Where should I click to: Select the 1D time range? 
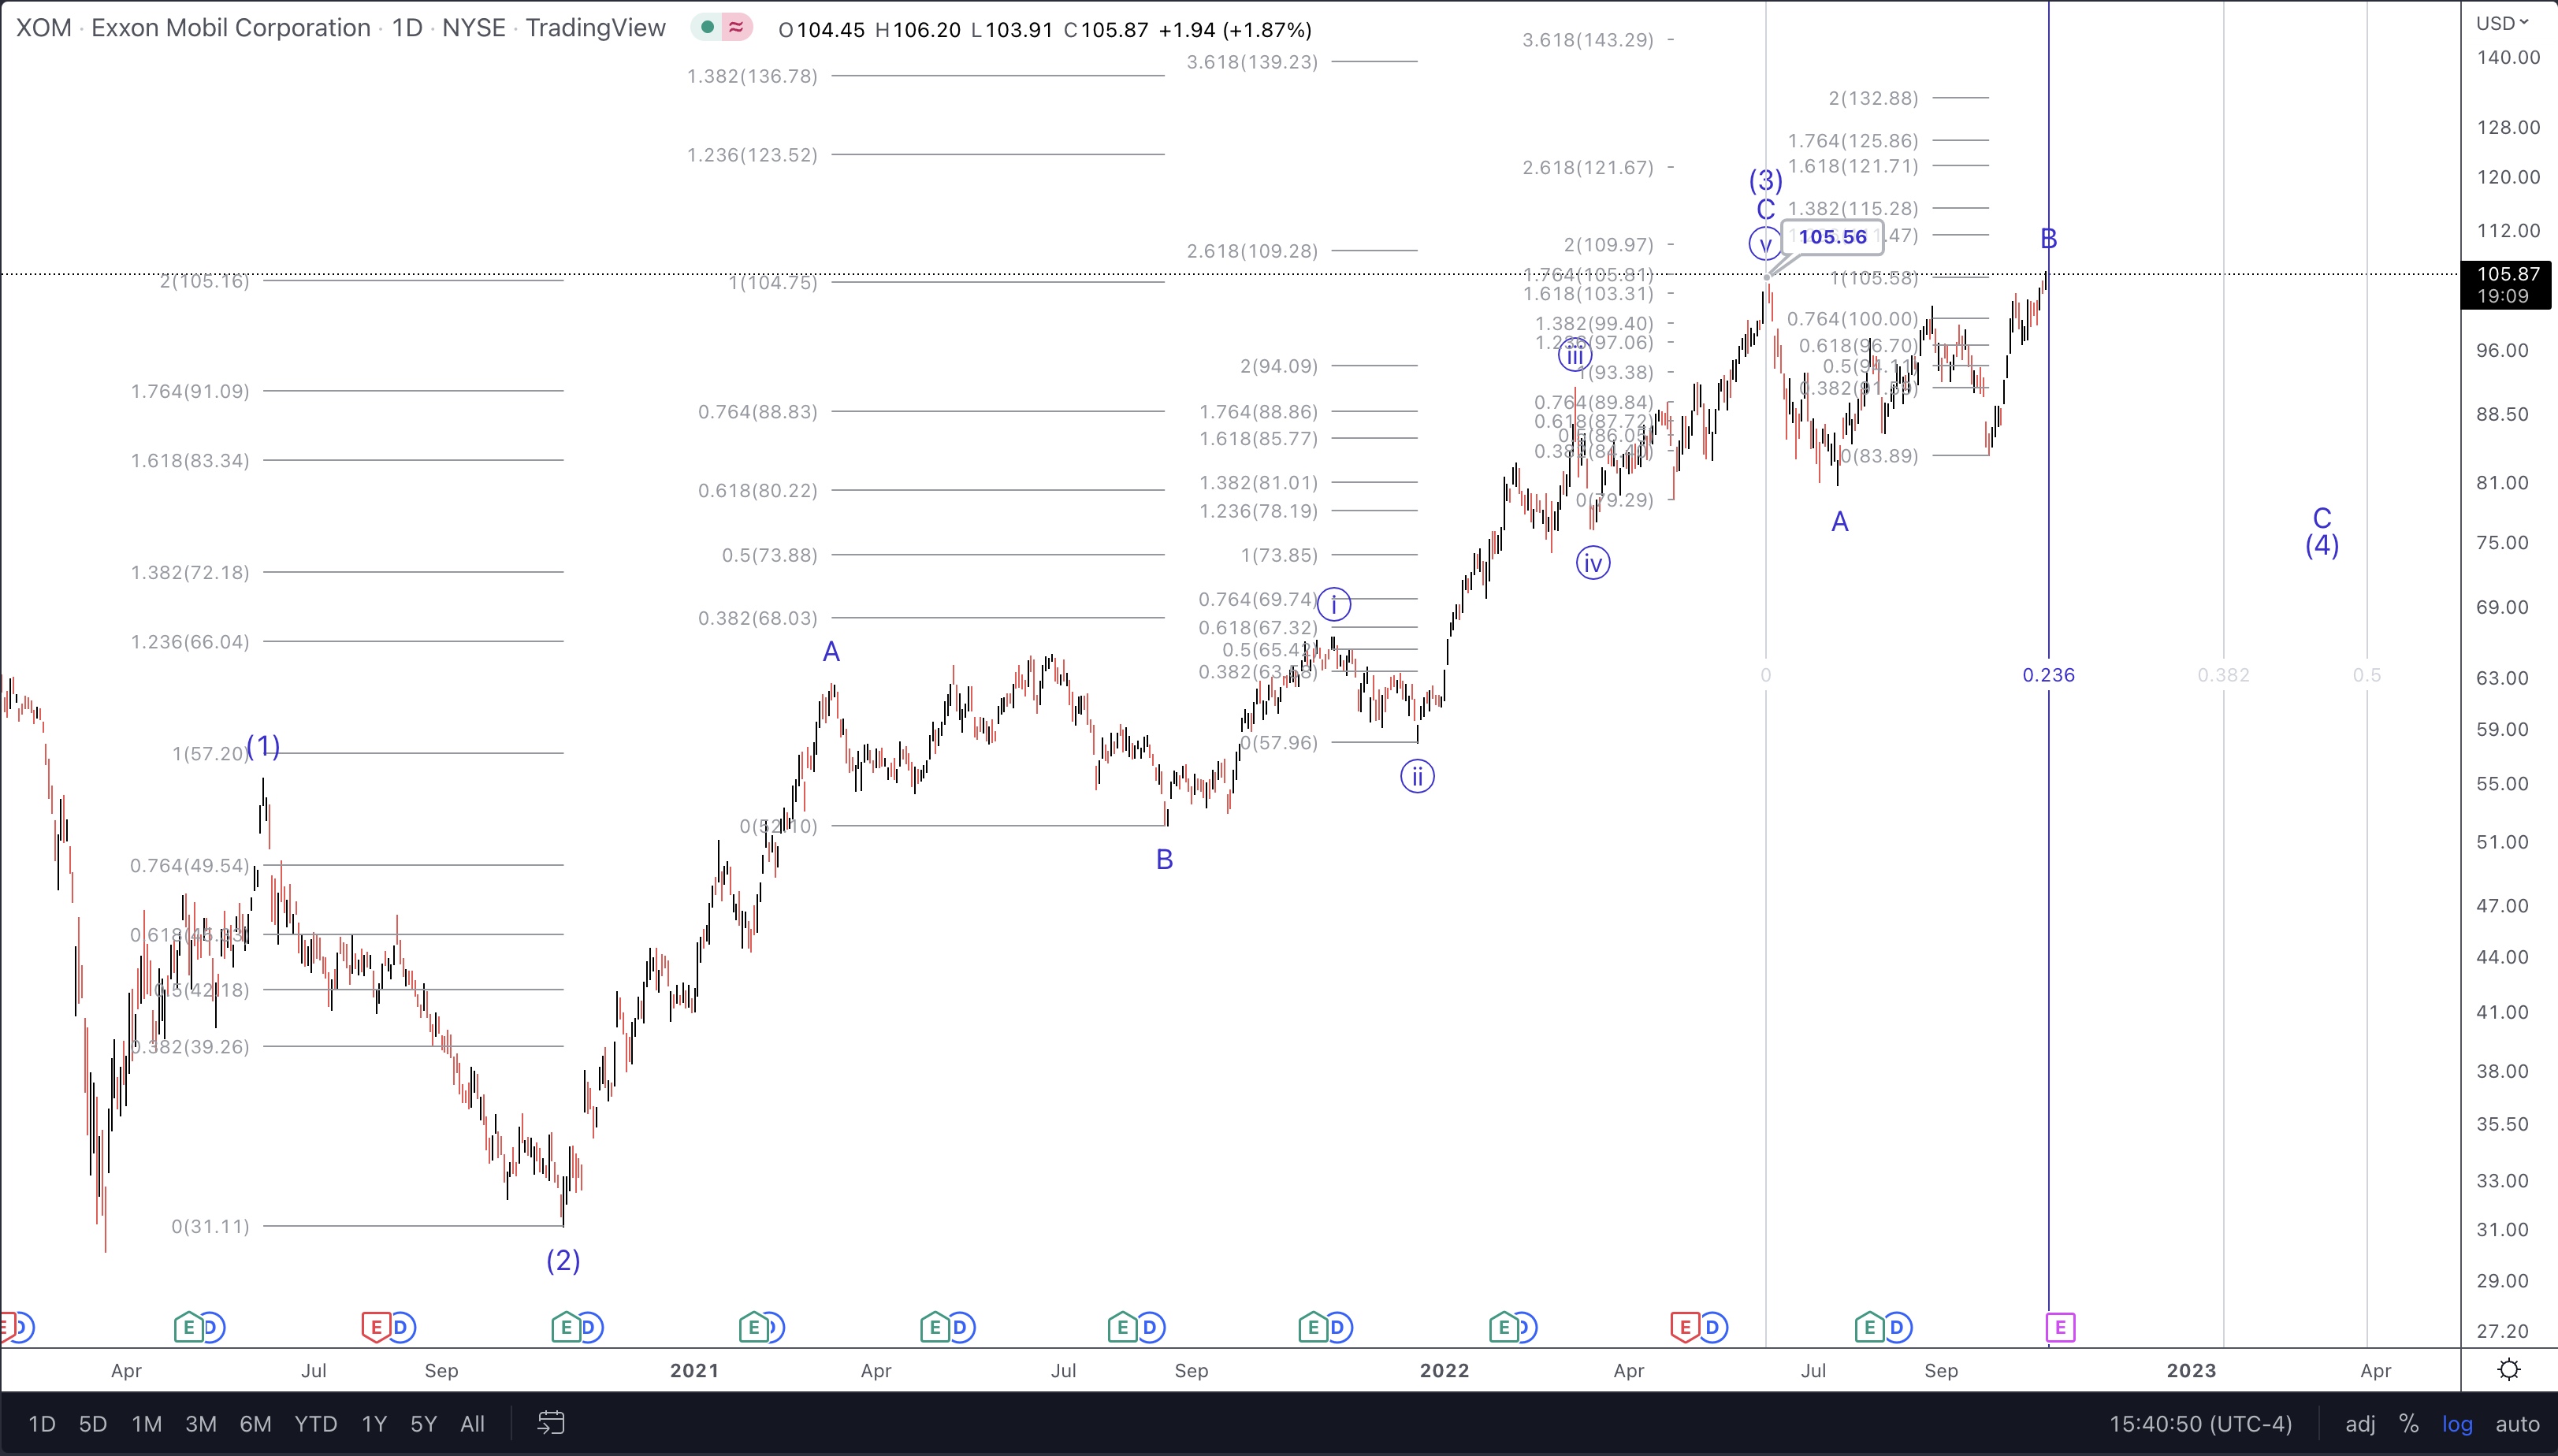(42, 1424)
